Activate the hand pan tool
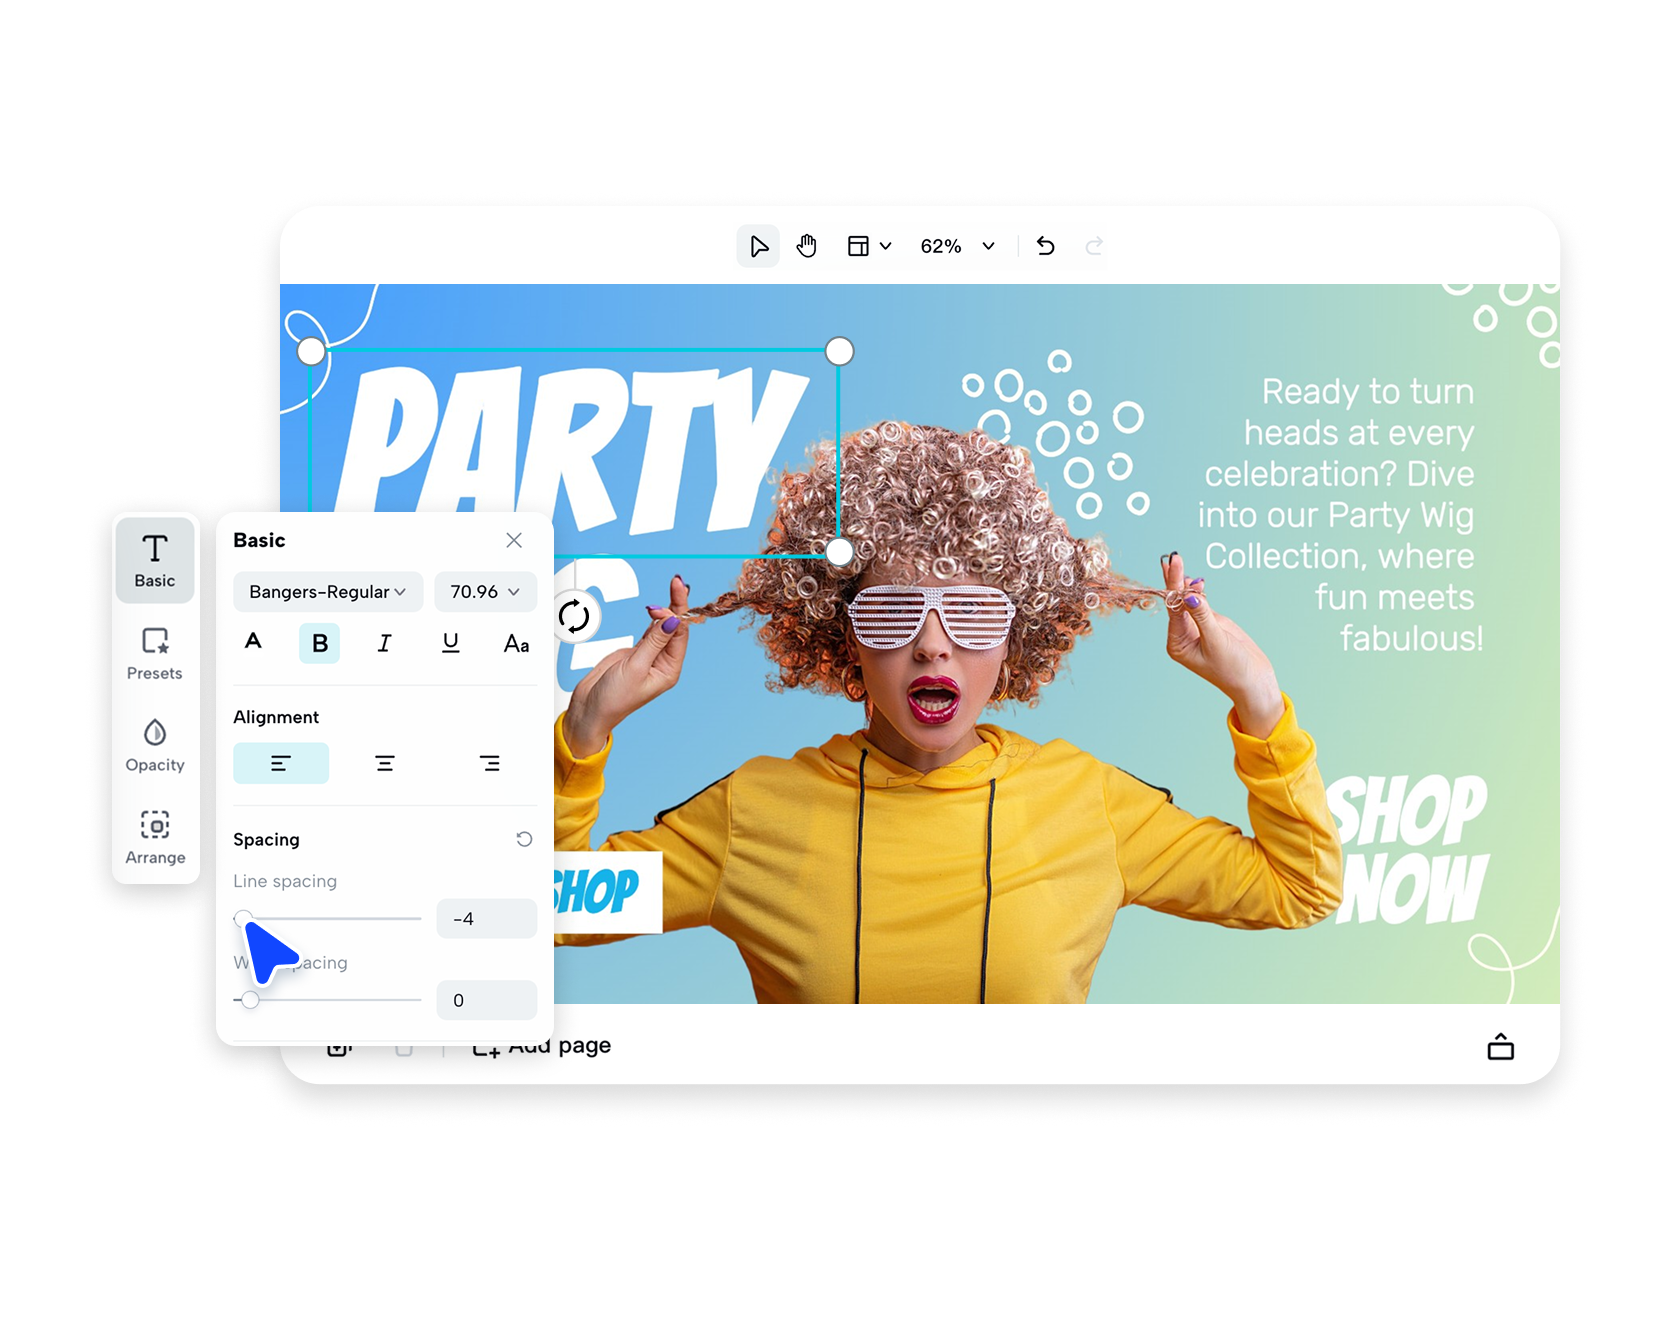The image size is (1680, 1344). (x=806, y=246)
